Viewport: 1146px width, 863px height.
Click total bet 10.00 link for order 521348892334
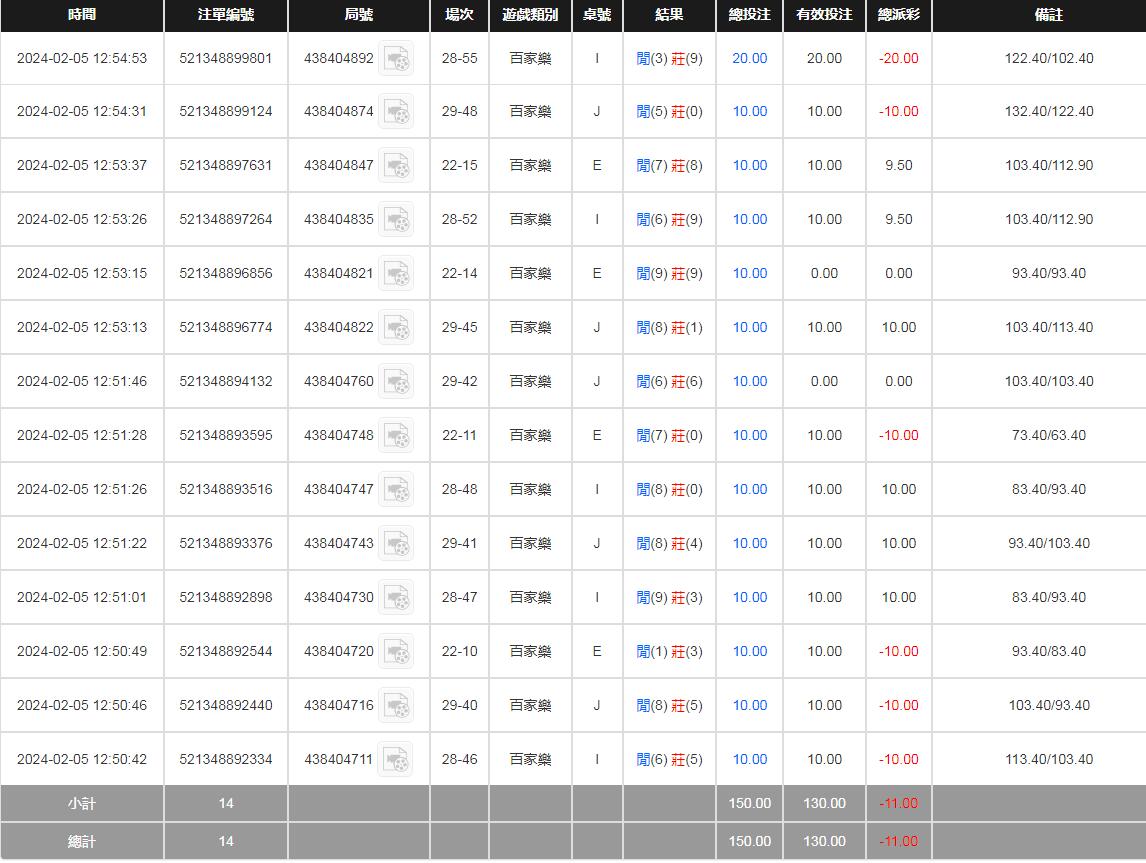pos(750,760)
